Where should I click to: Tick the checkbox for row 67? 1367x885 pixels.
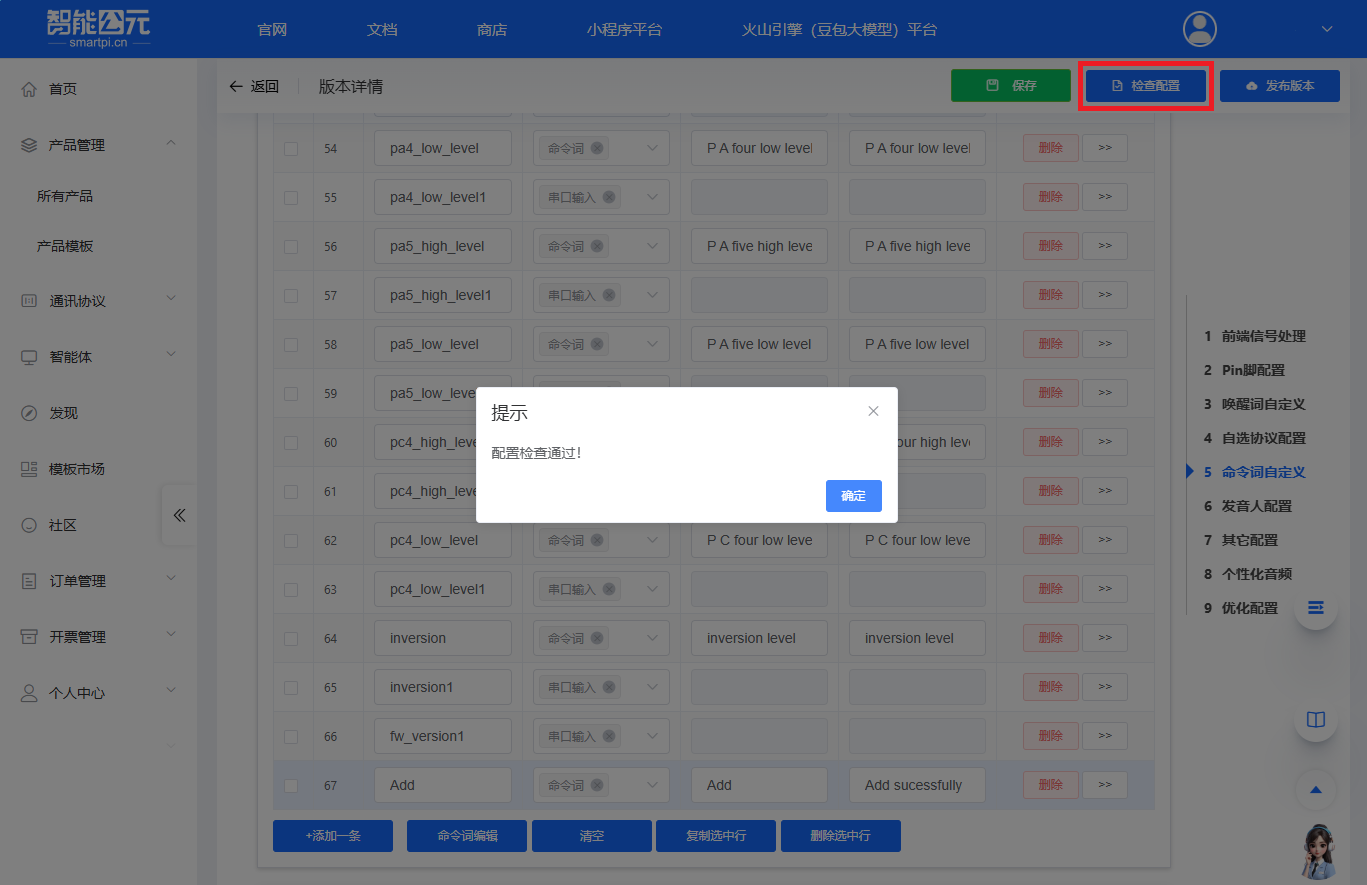coord(291,785)
